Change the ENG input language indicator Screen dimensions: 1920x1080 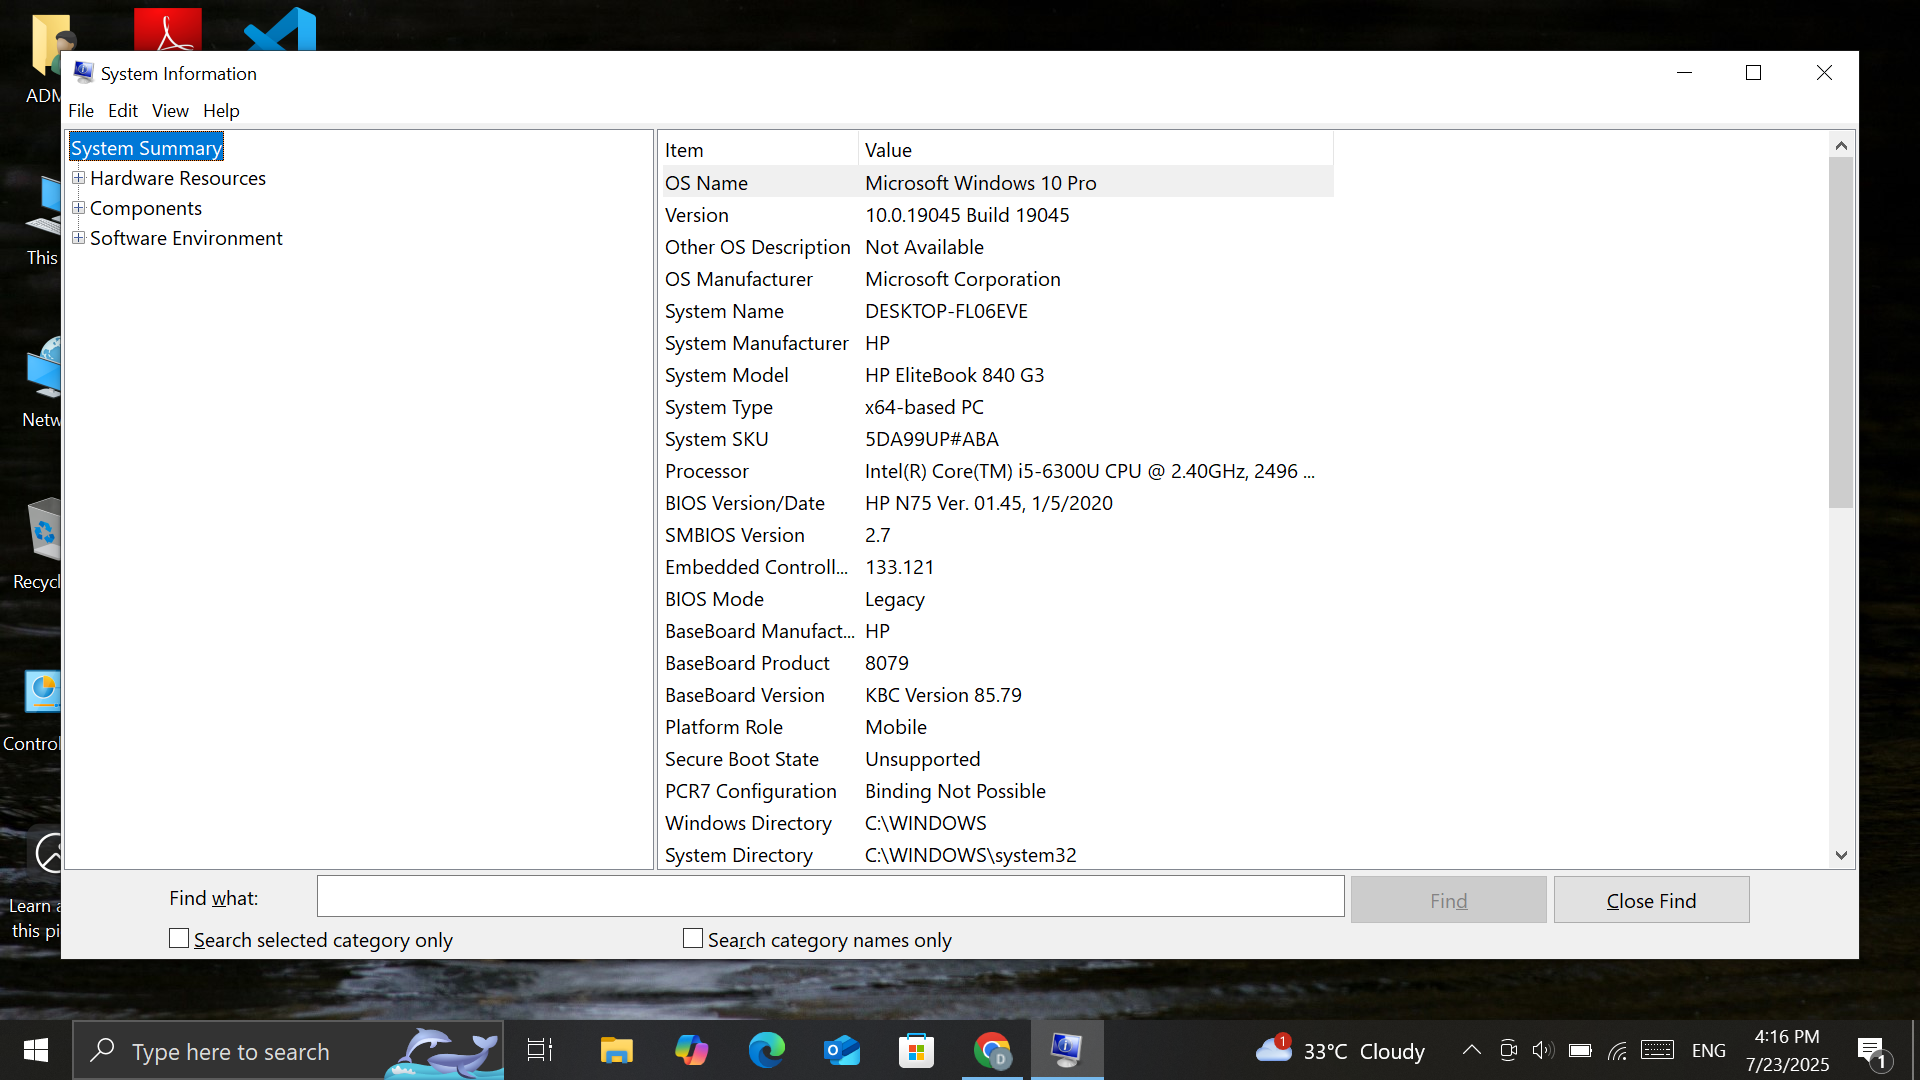[x=1708, y=1050]
